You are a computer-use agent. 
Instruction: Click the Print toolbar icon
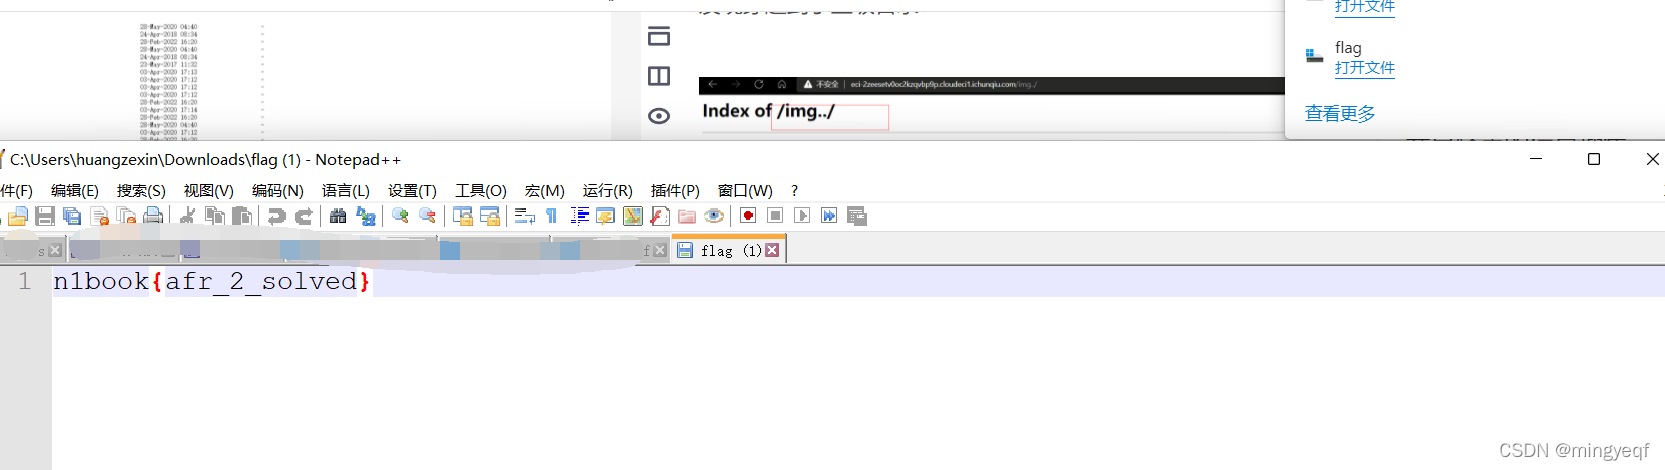pos(153,216)
